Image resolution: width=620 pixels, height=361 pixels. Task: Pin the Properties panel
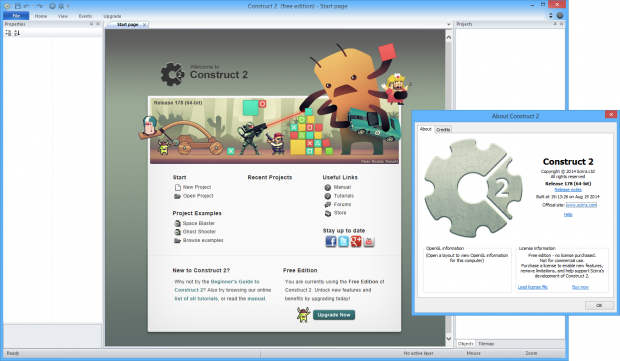(91, 24)
